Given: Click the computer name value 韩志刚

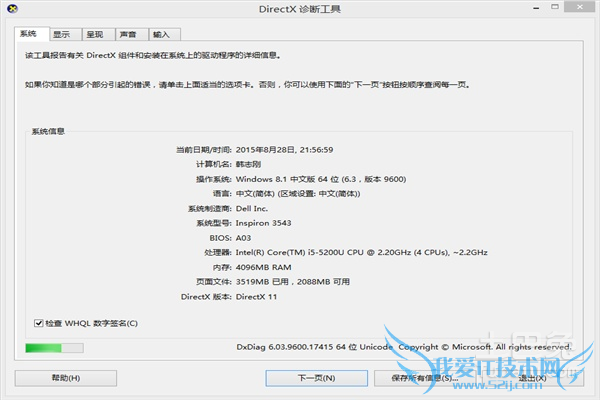Looking at the screenshot, I should pyautogui.click(x=248, y=164).
